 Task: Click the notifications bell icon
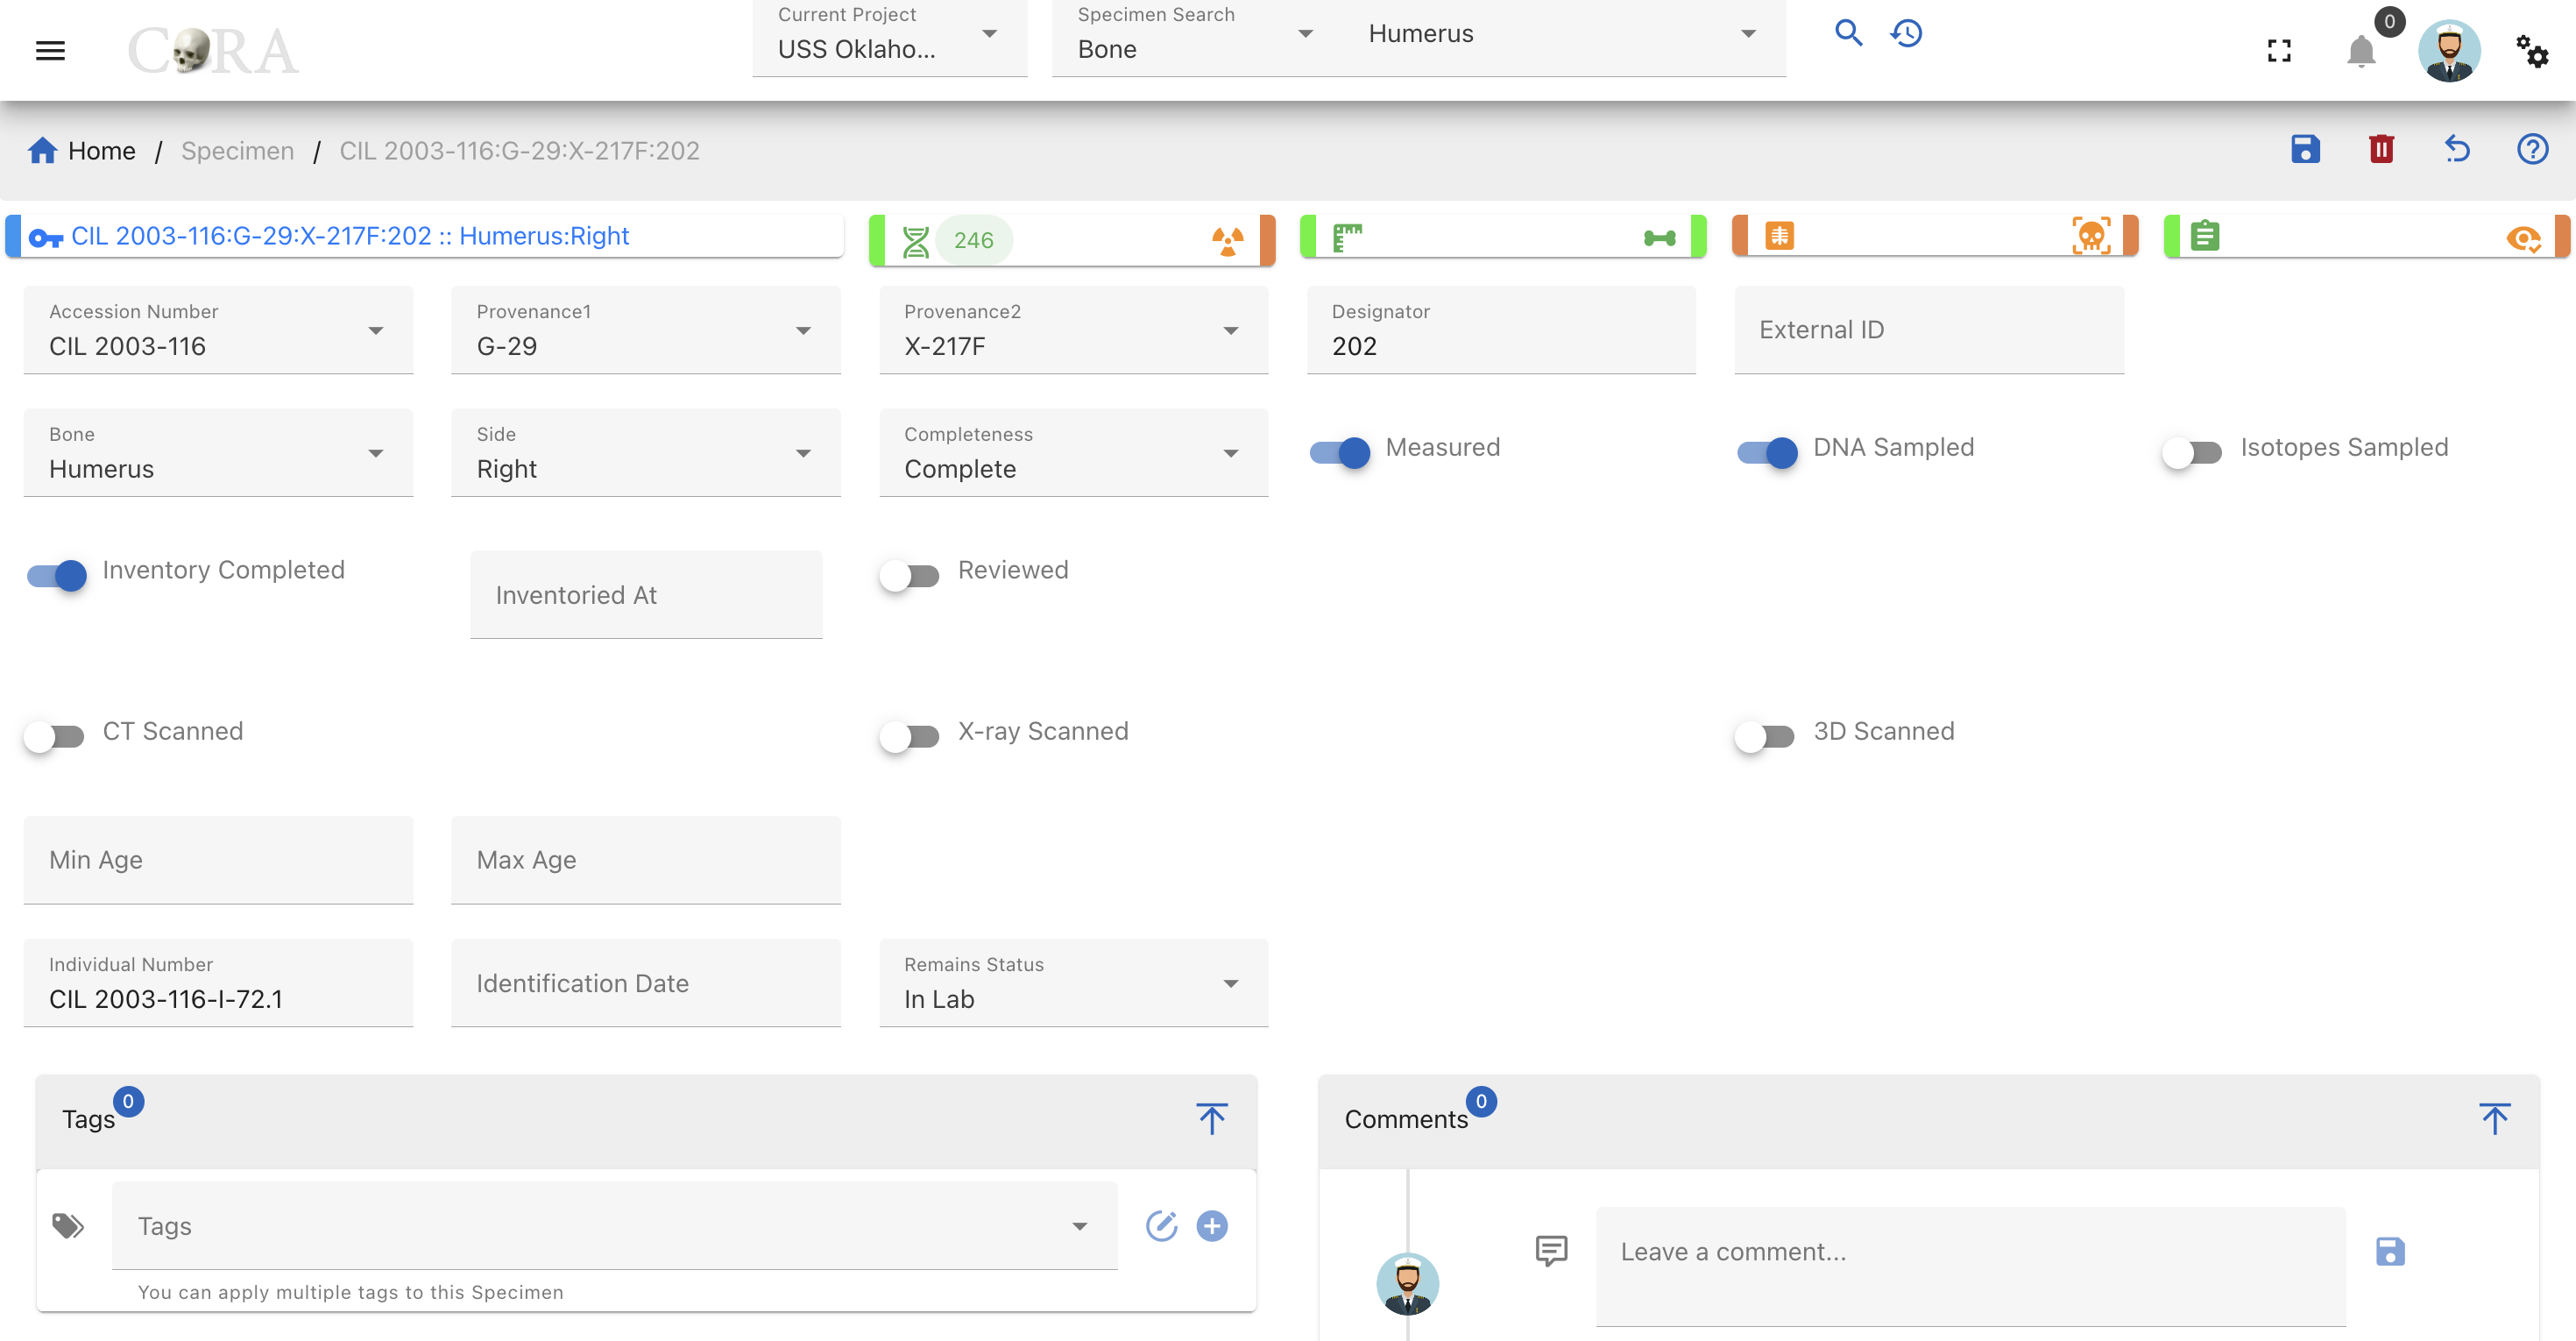[x=2360, y=51]
